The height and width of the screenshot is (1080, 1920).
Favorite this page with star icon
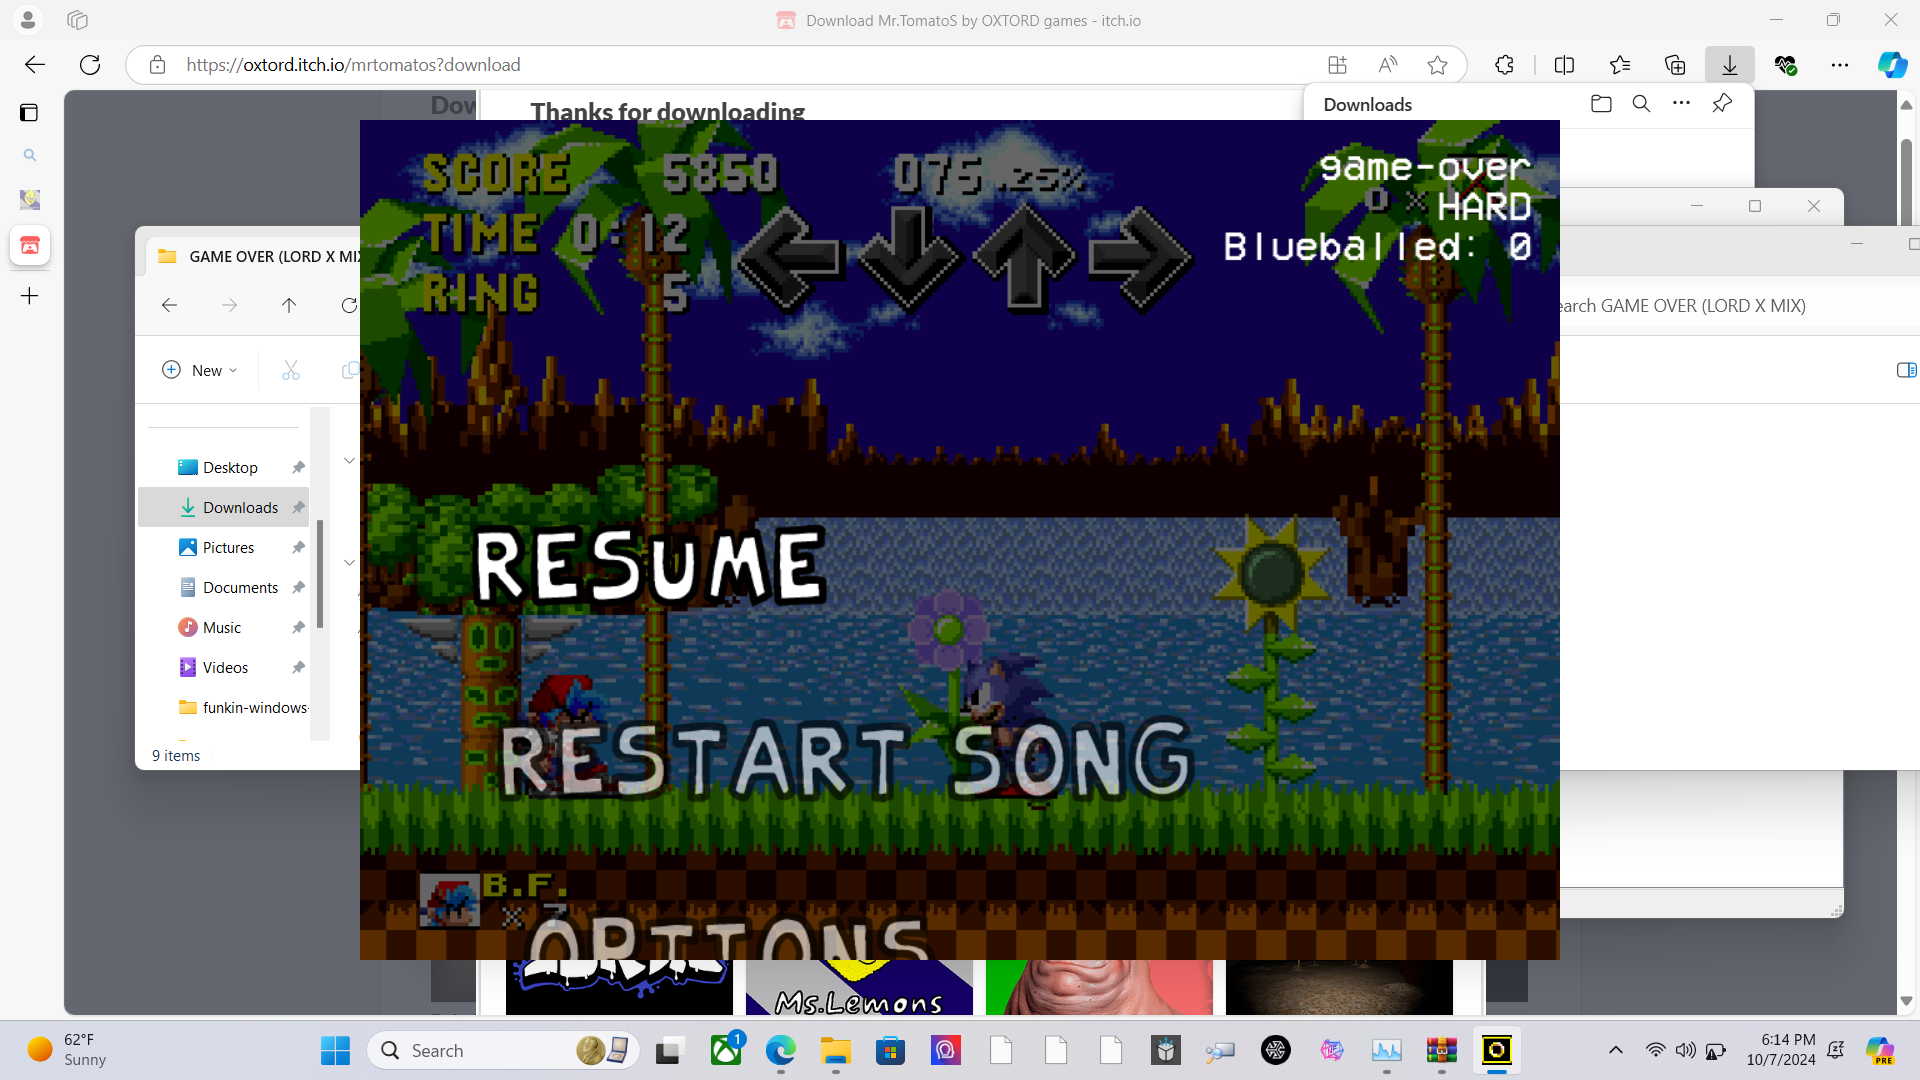coord(1437,65)
